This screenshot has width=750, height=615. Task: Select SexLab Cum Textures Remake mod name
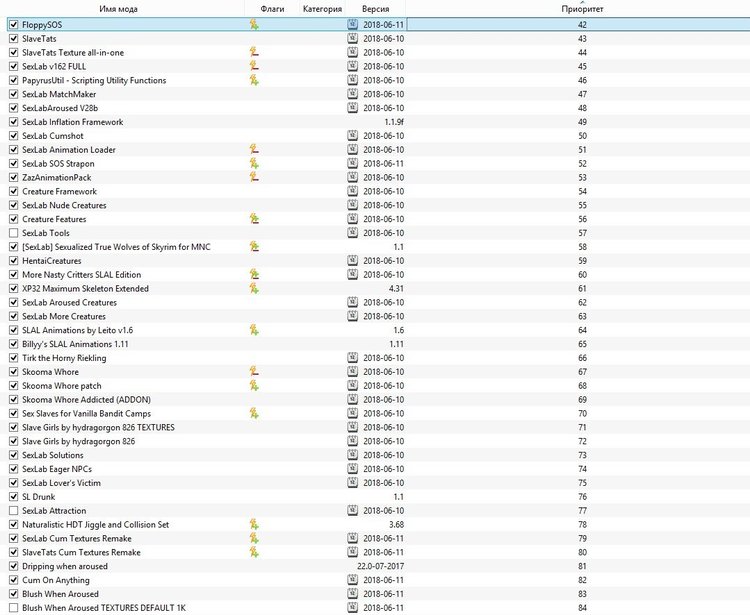pos(77,538)
